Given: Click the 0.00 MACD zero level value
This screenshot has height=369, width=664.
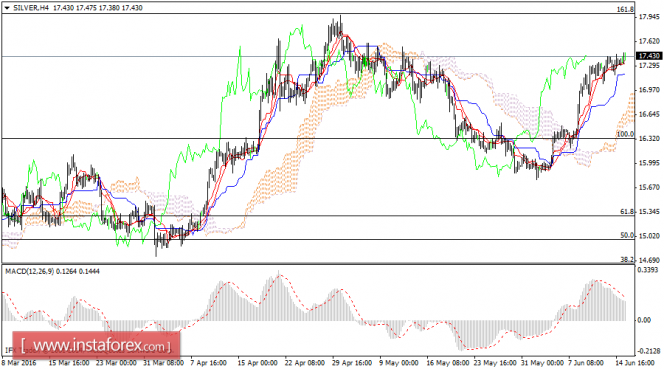Looking at the screenshot, I should coord(644,320).
